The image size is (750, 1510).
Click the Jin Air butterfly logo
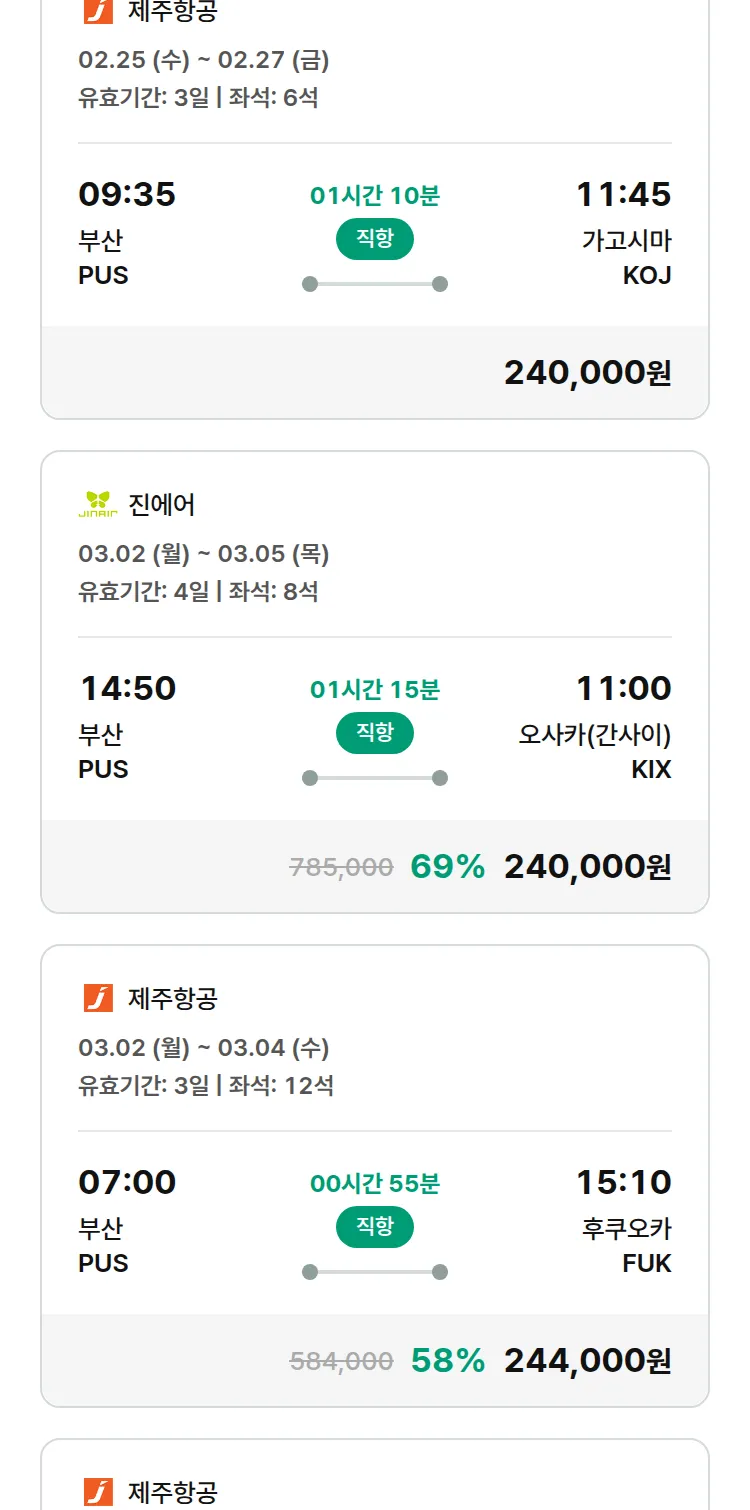(98, 504)
